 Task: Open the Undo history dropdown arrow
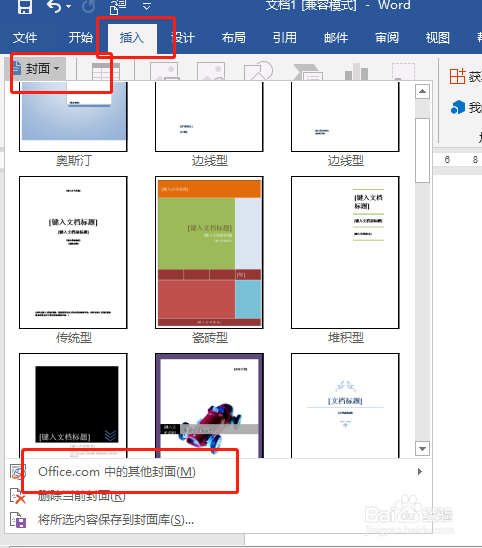pyautogui.click(x=69, y=7)
